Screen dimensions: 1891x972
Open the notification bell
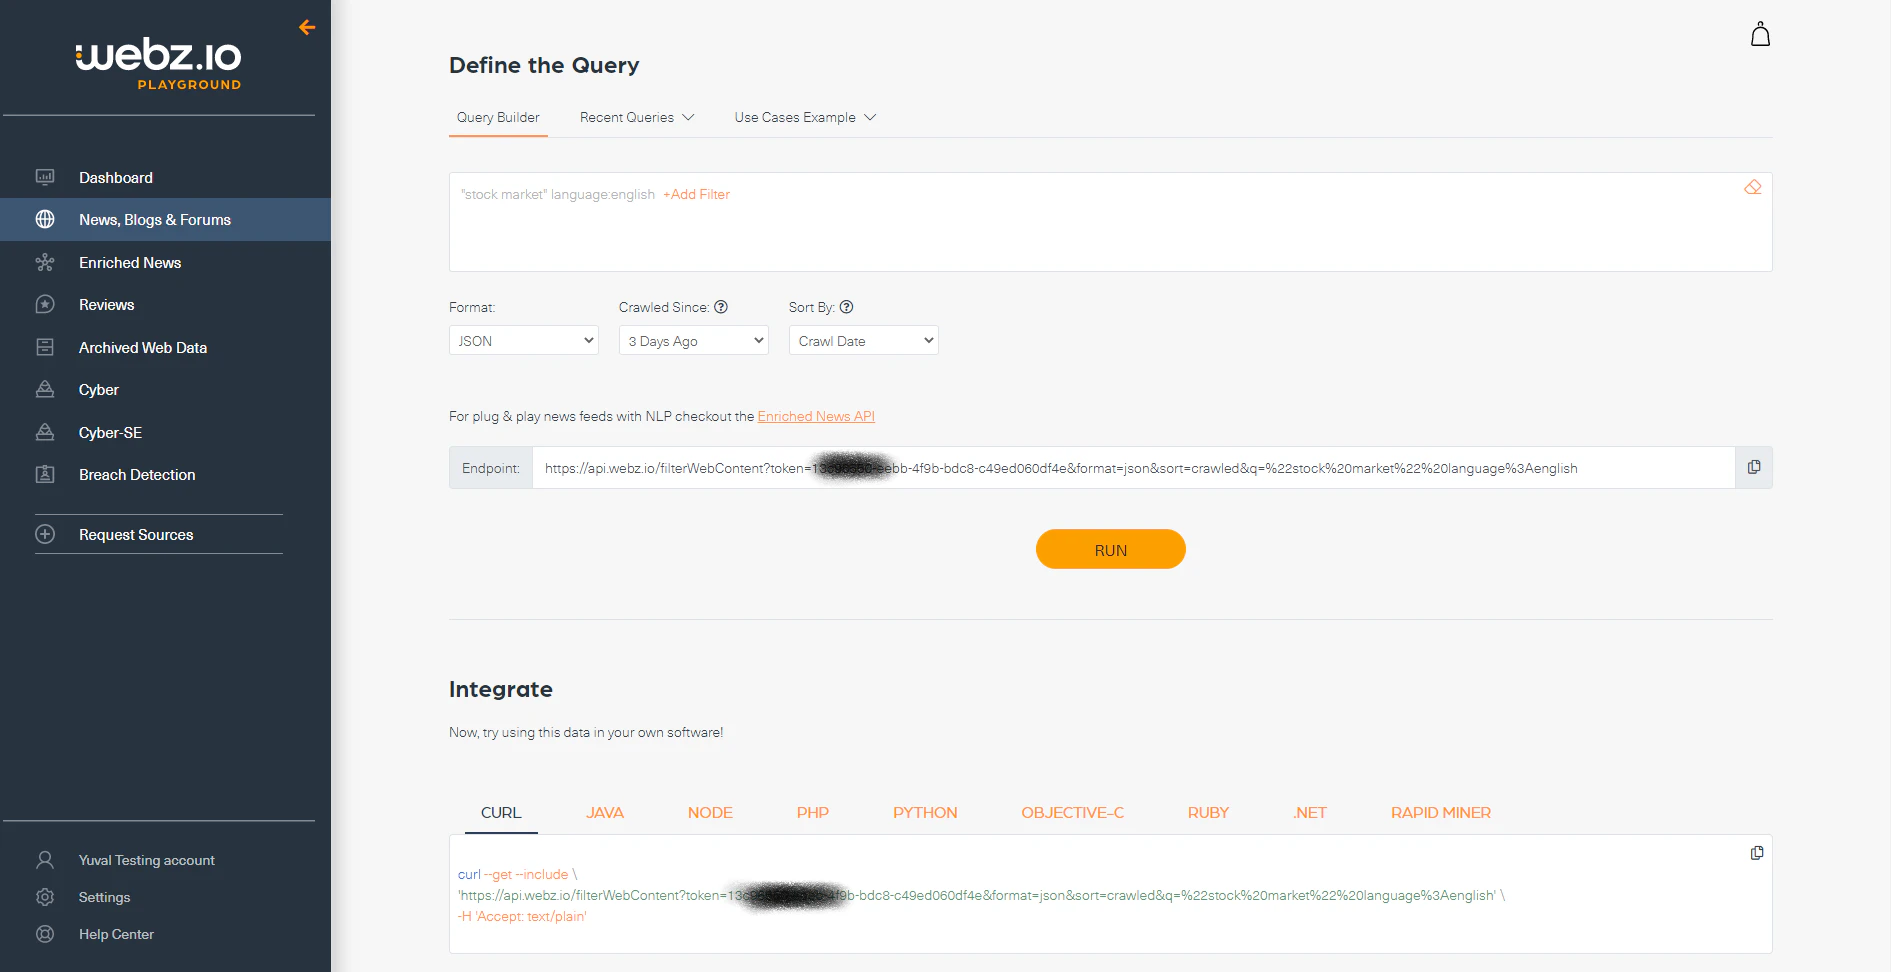pyautogui.click(x=1760, y=33)
